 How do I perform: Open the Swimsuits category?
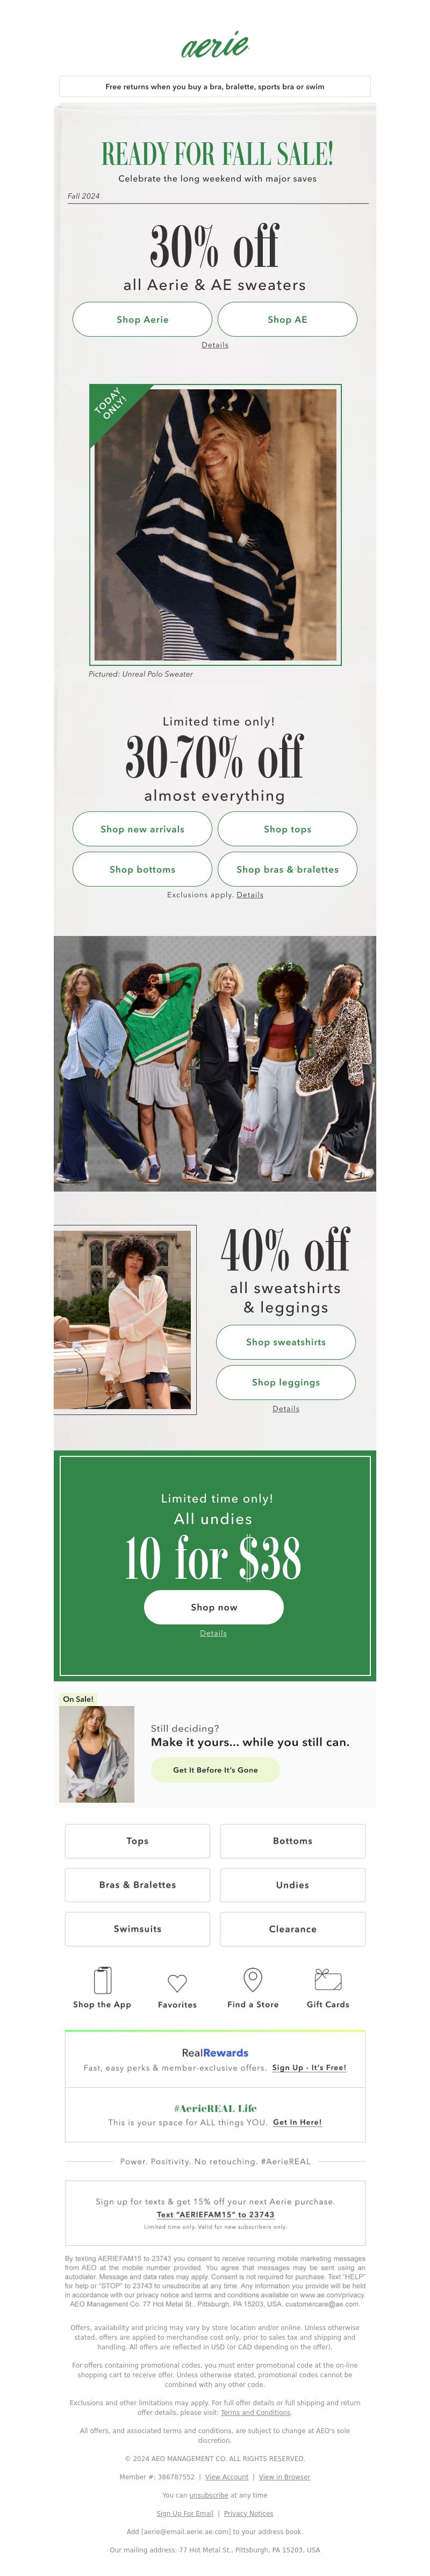click(137, 1928)
